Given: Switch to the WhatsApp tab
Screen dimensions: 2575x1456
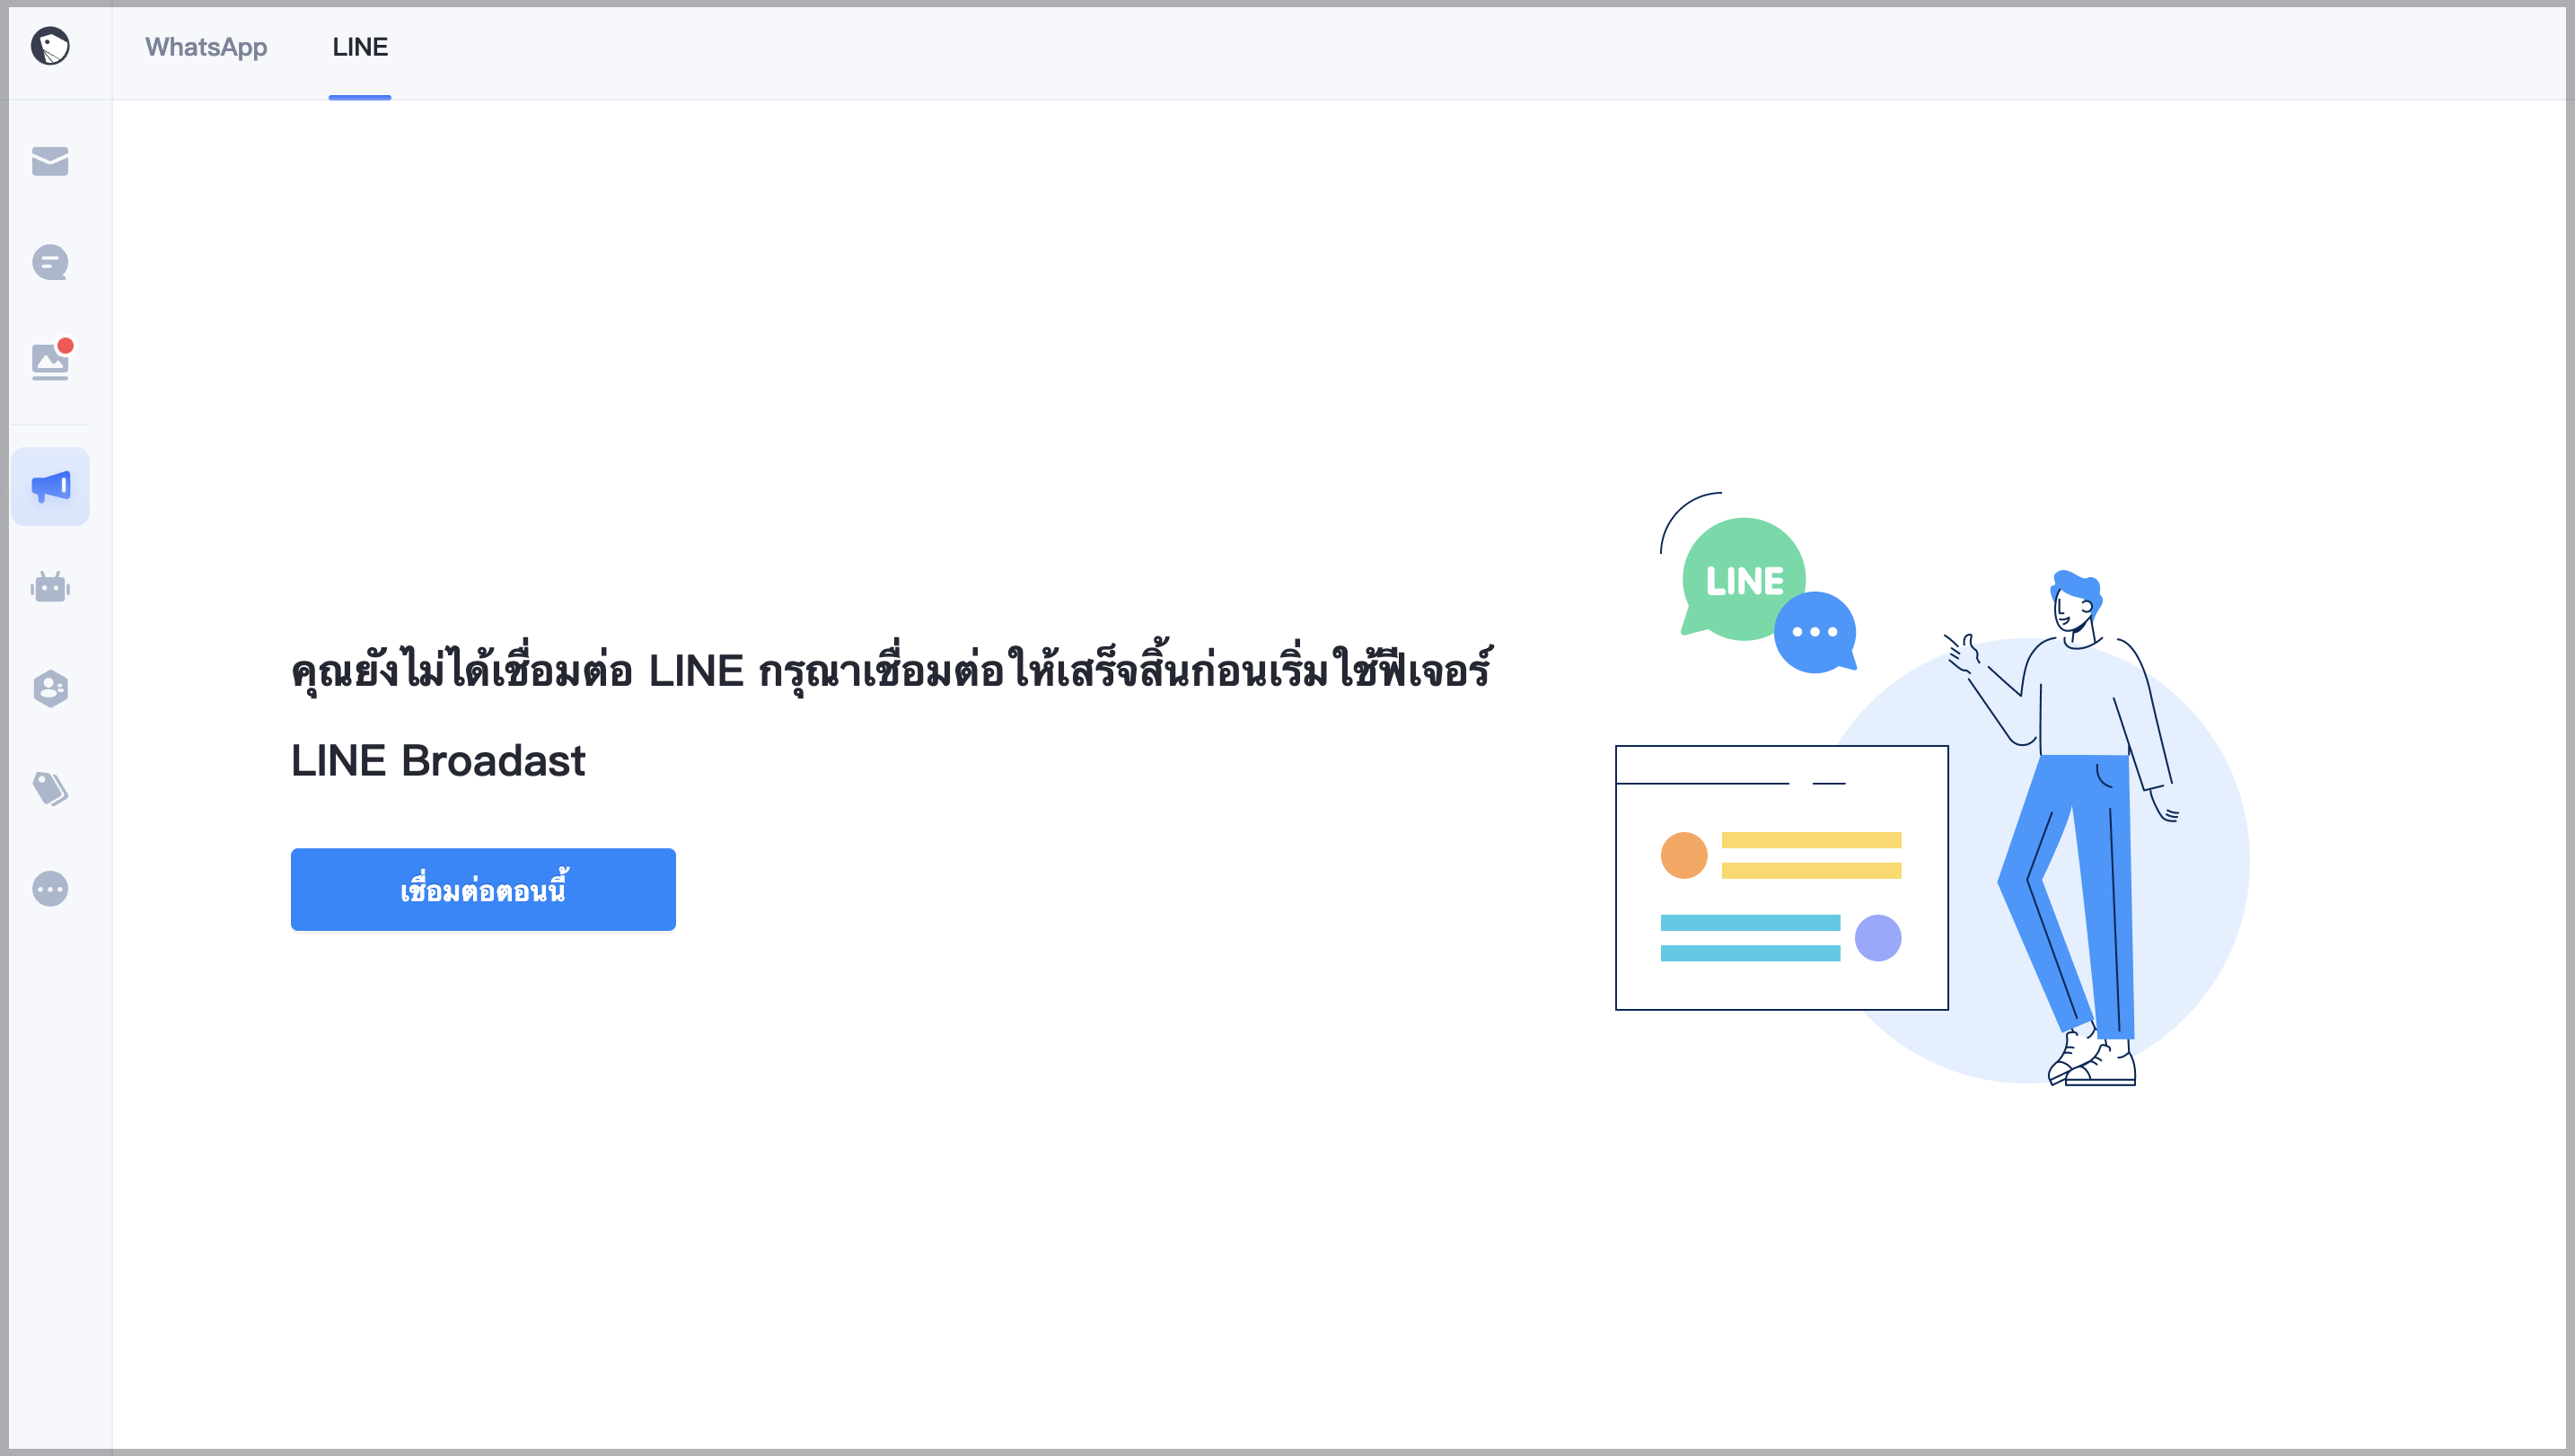Looking at the screenshot, I should point(206,47).
